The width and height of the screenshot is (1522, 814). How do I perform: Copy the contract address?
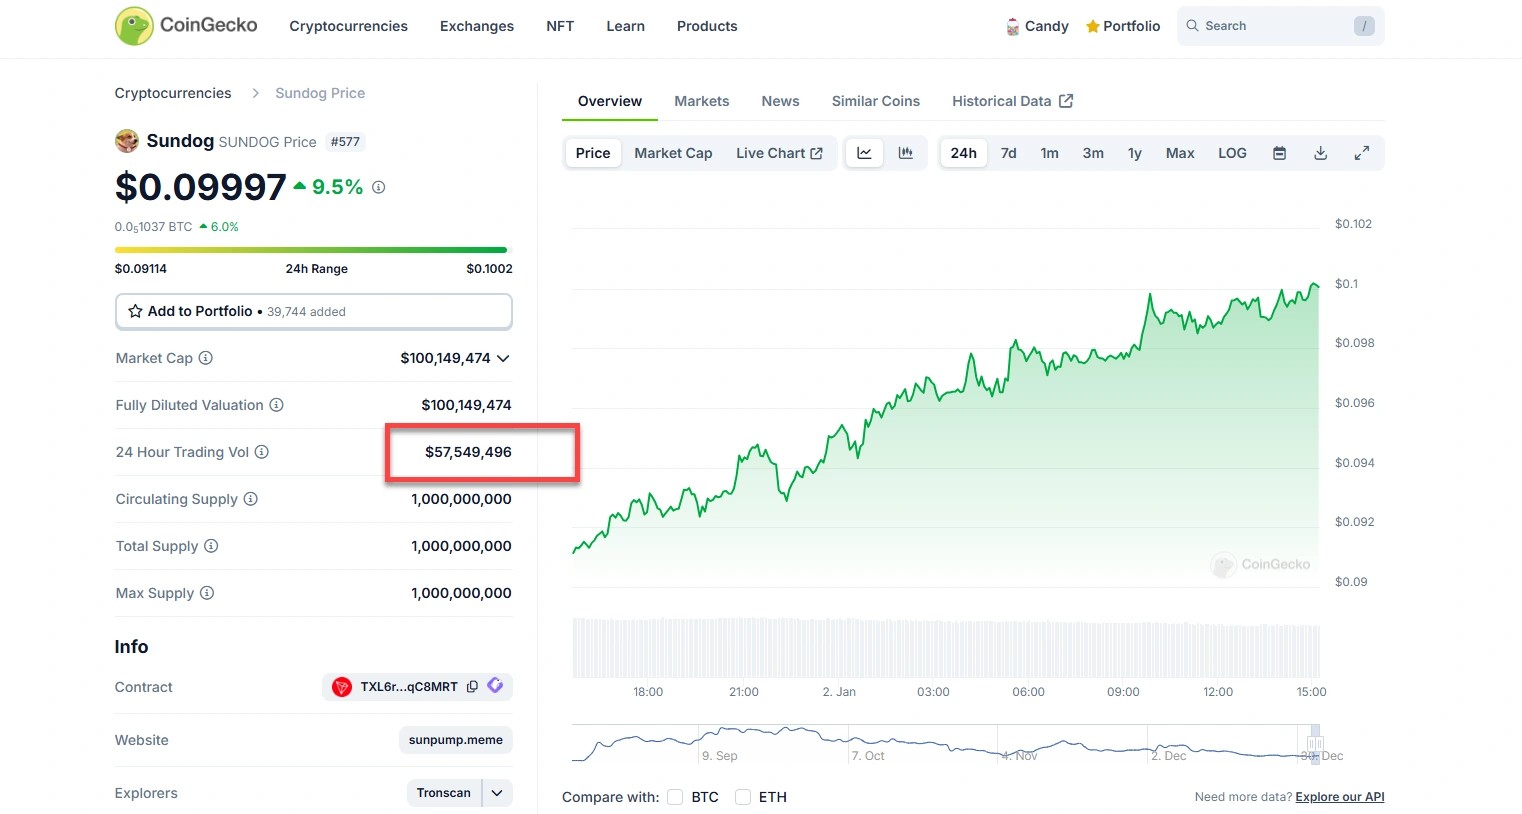pos(472,687)
